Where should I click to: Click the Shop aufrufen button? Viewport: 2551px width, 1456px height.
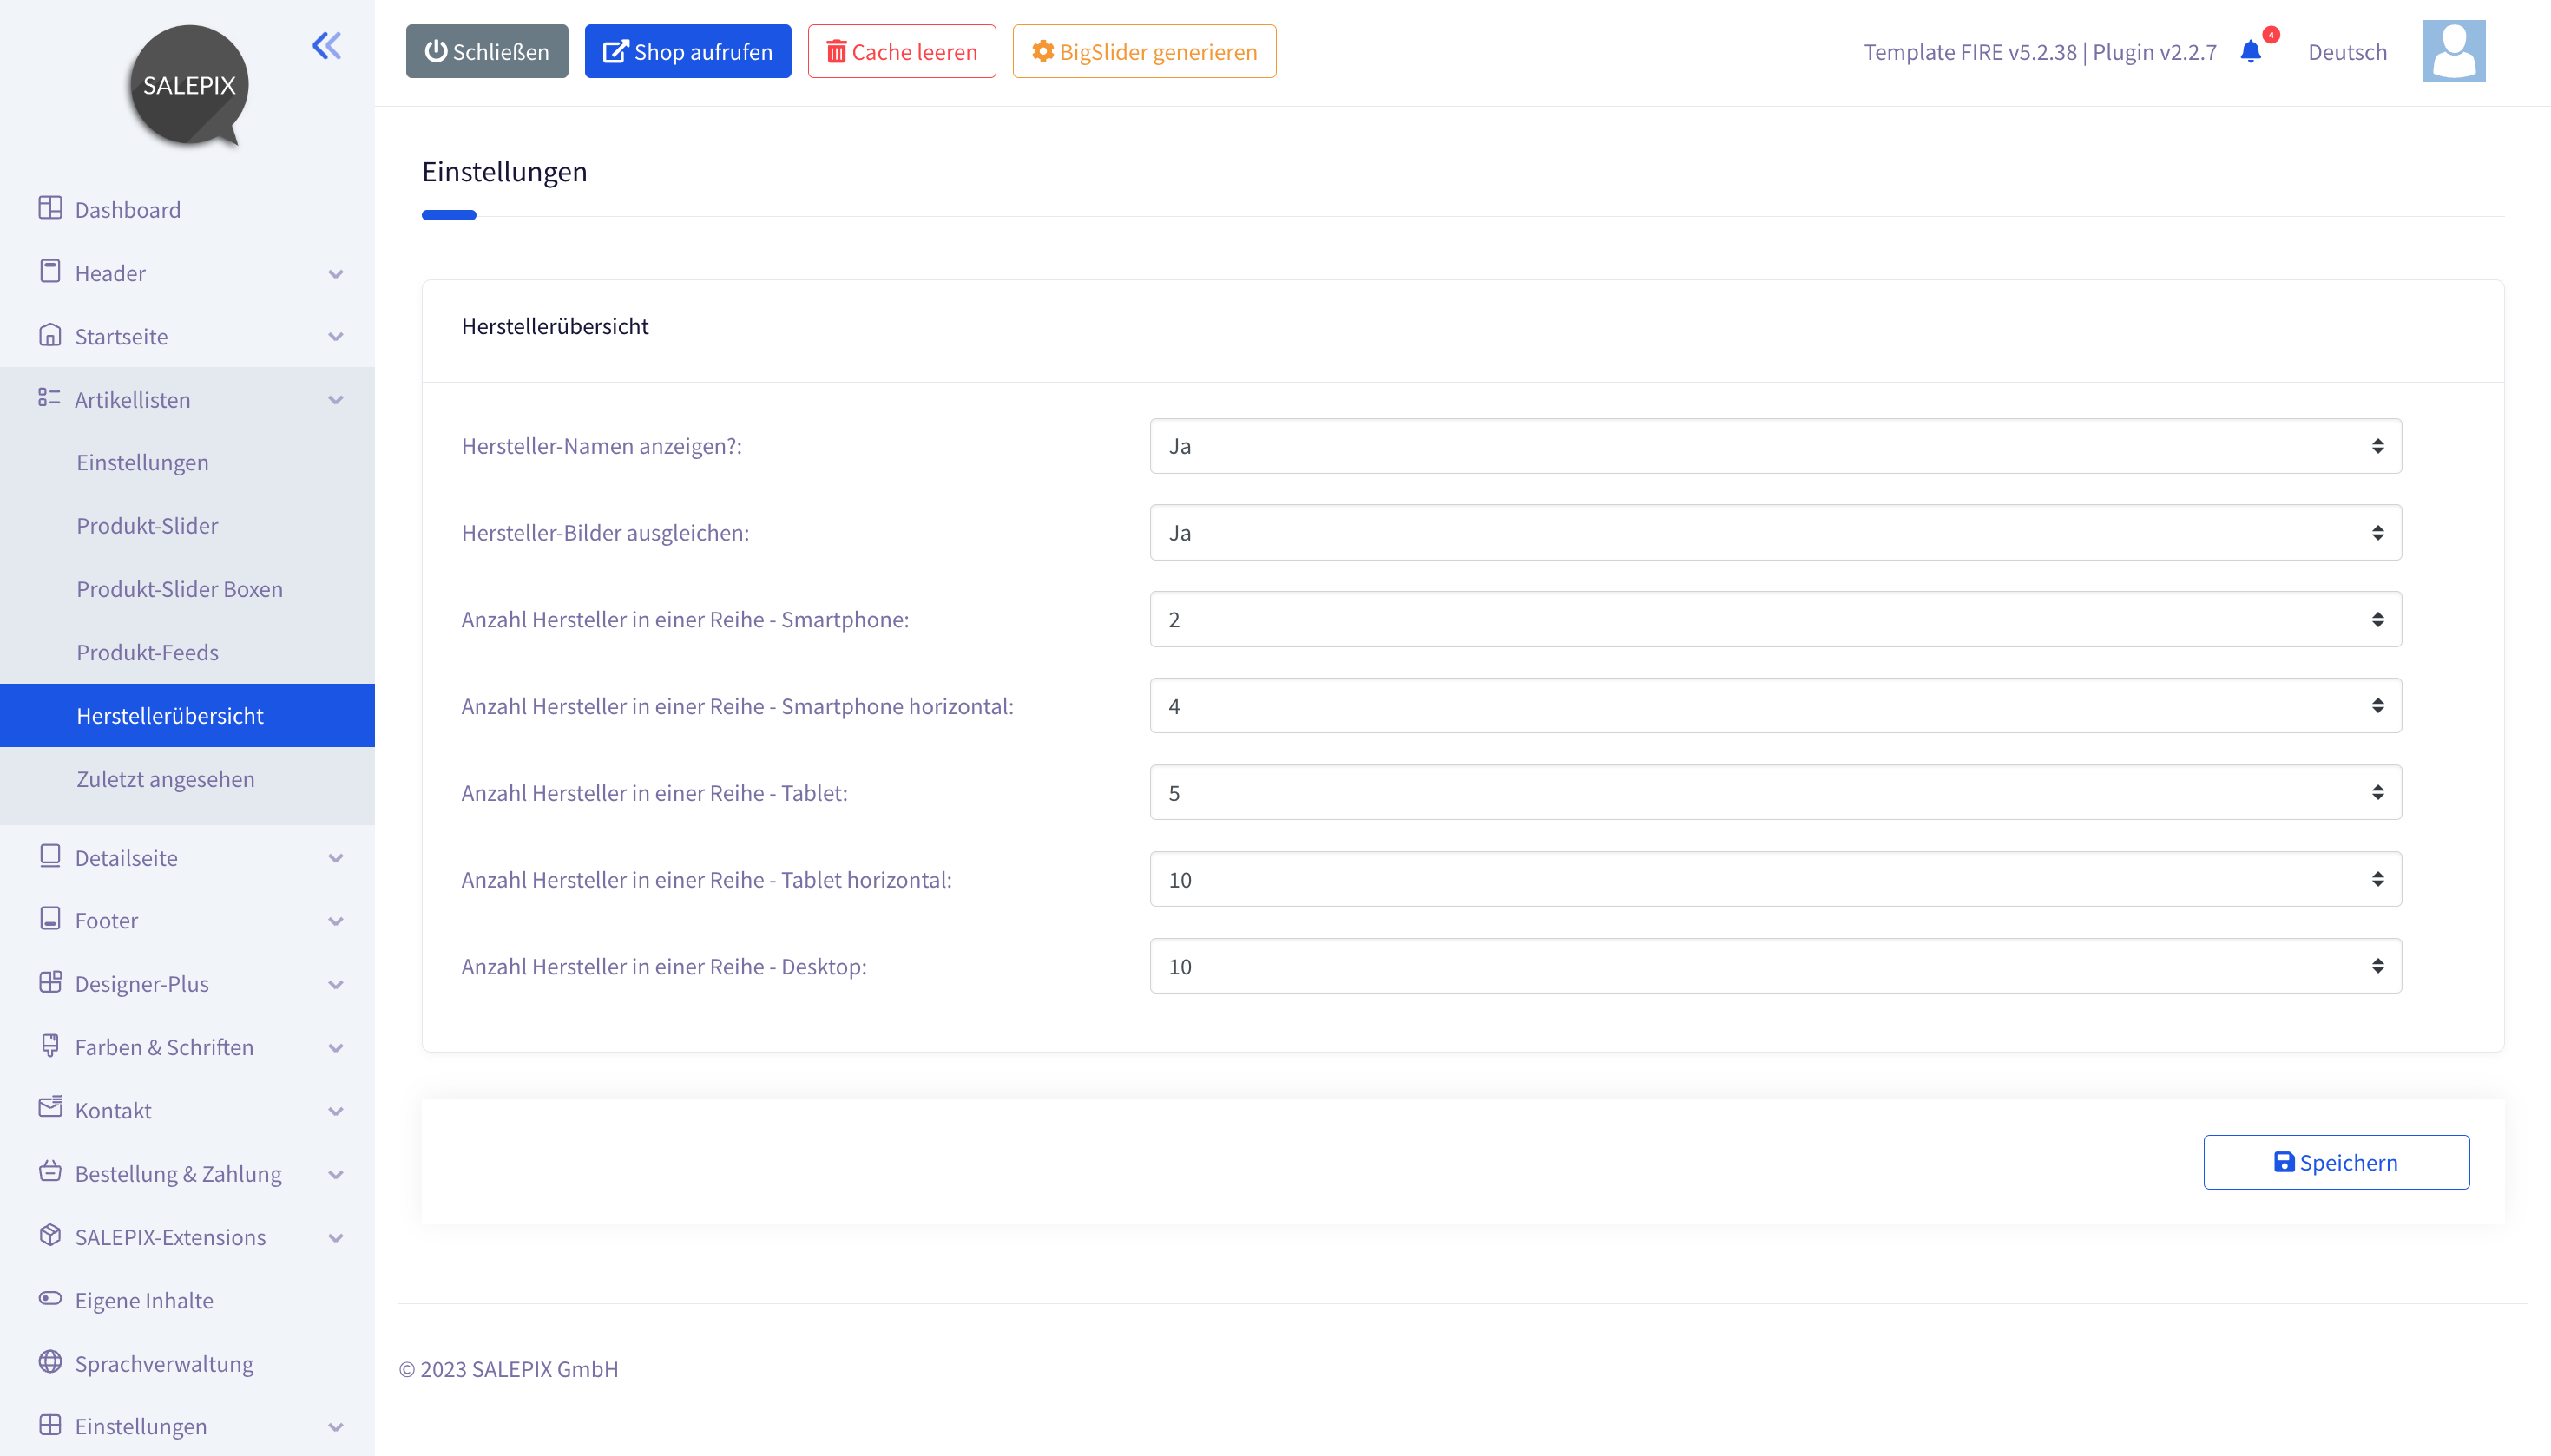click(688, 51)
